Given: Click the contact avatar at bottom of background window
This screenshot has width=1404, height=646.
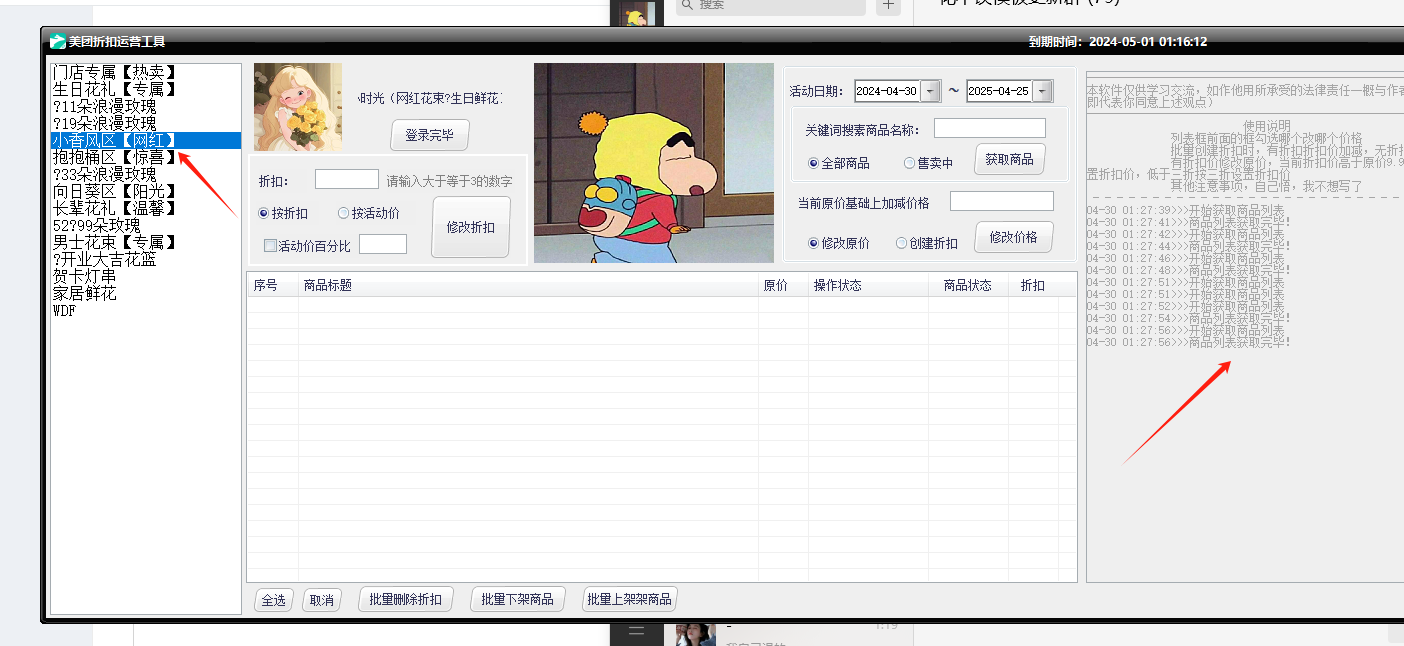Looking at the screenshot, I should coord(695,633).
